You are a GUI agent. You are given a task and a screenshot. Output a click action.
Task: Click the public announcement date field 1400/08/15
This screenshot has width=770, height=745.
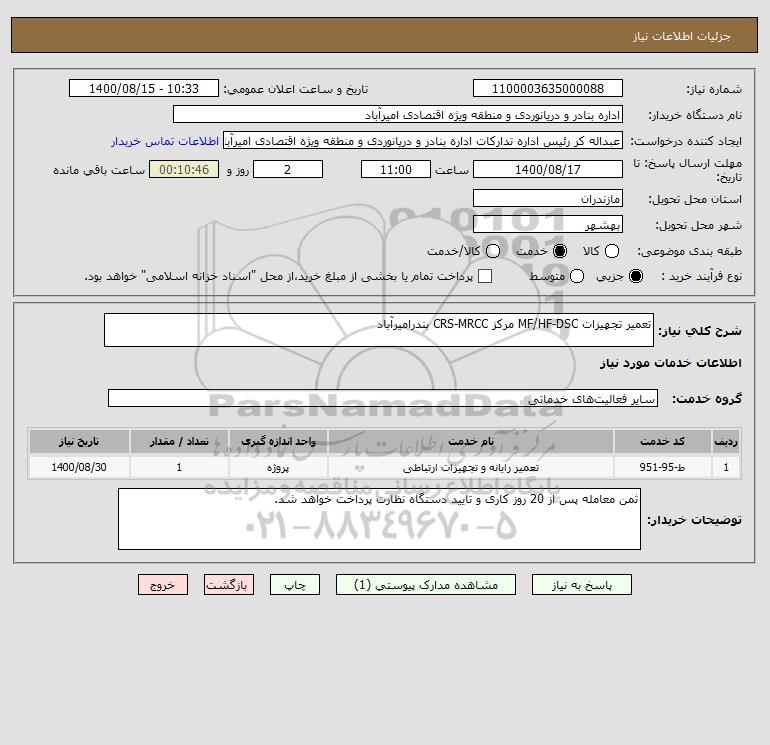(x=144, y=88)
